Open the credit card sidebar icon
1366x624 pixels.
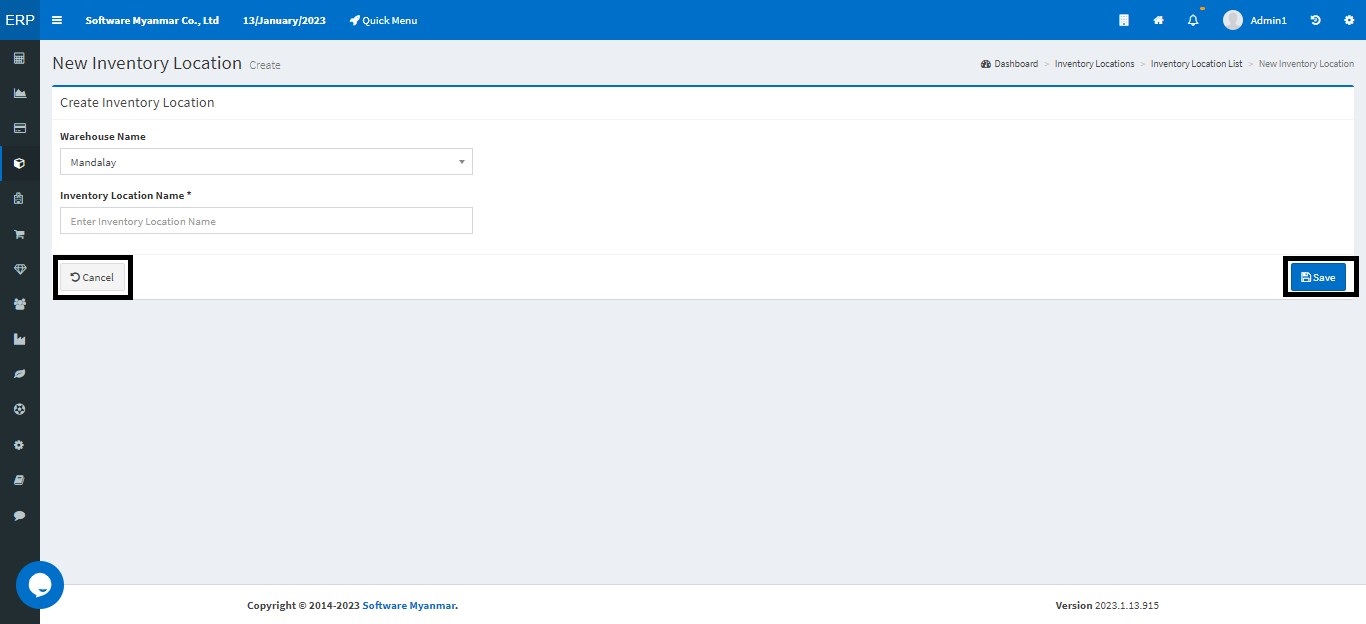19,129
